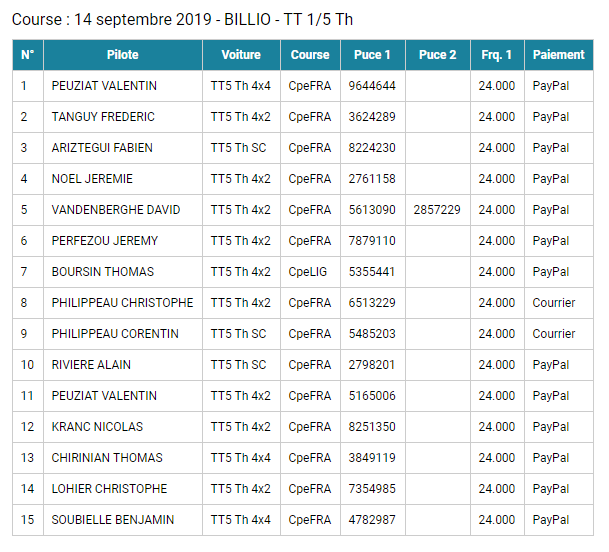Image resolution: width=609 pixels, height=552 pixels.
Task: Click the Puce 1 column header
Action: point(373,55)
